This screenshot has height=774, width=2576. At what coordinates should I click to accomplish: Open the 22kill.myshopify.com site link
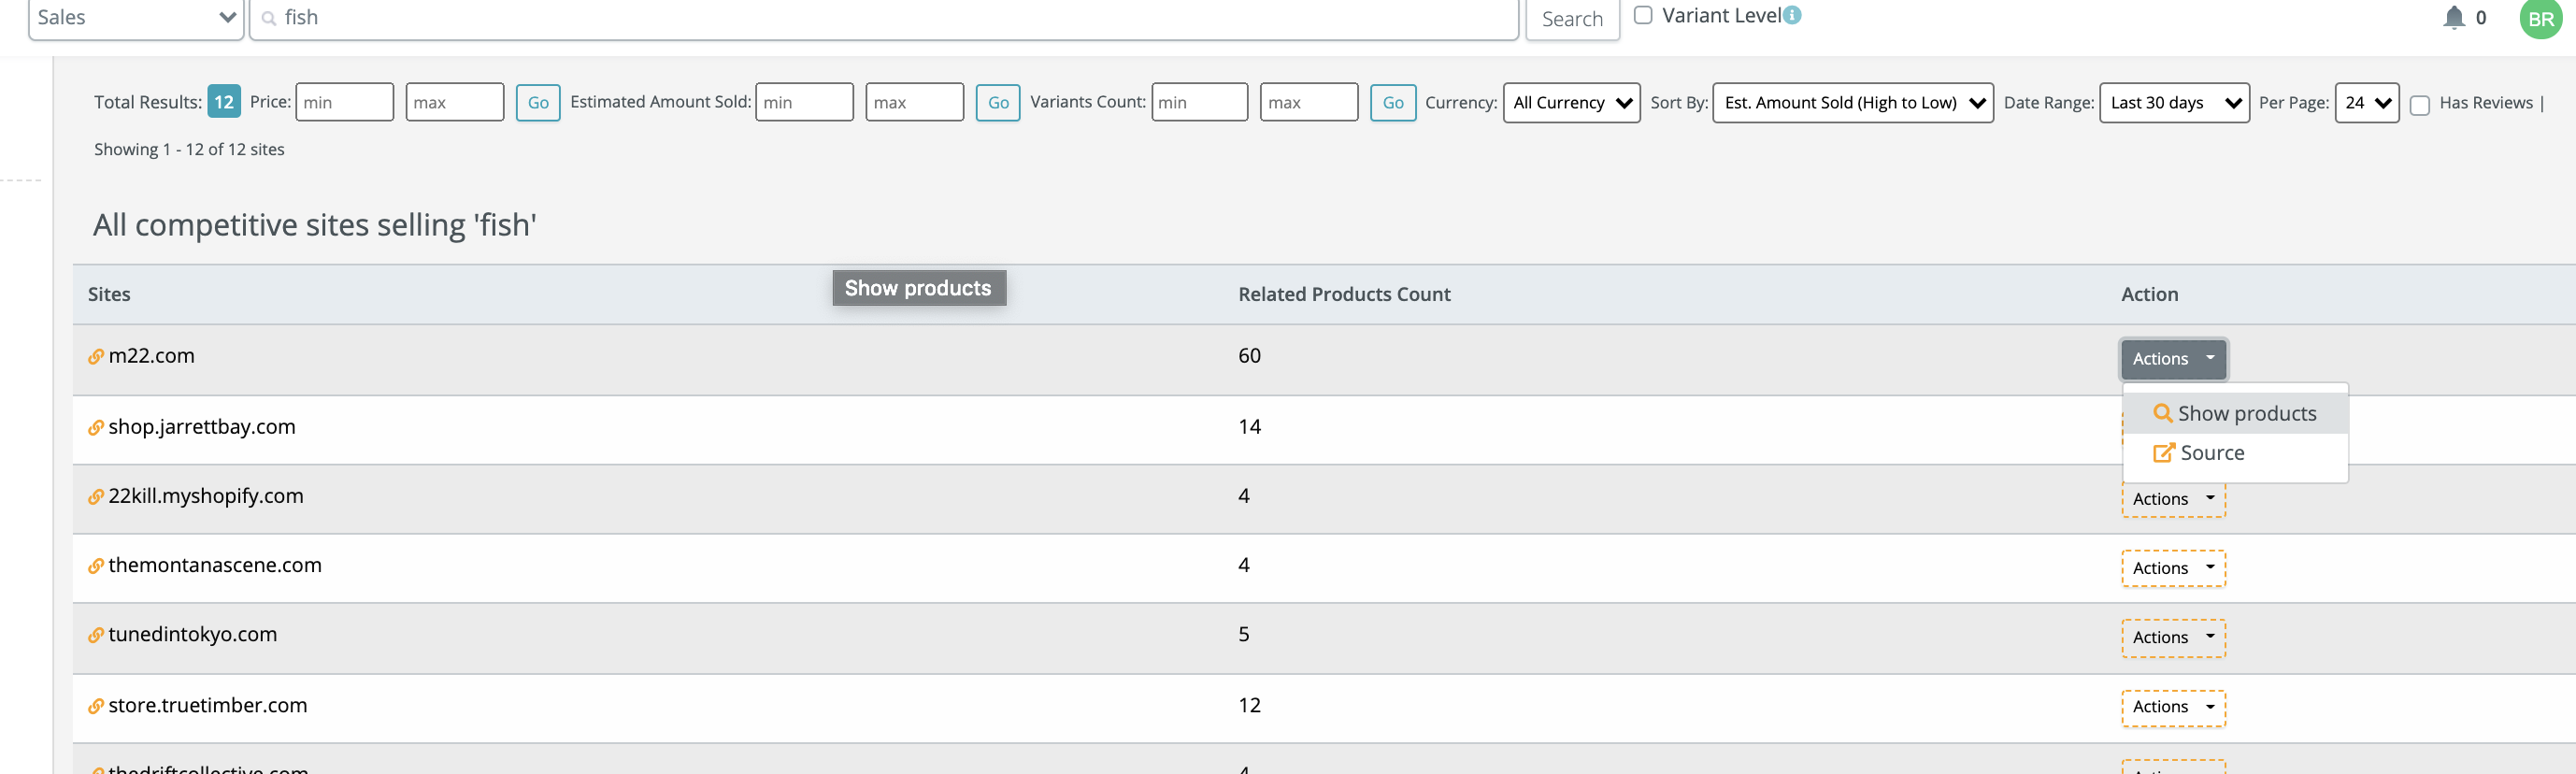click(x=206, y=496)
